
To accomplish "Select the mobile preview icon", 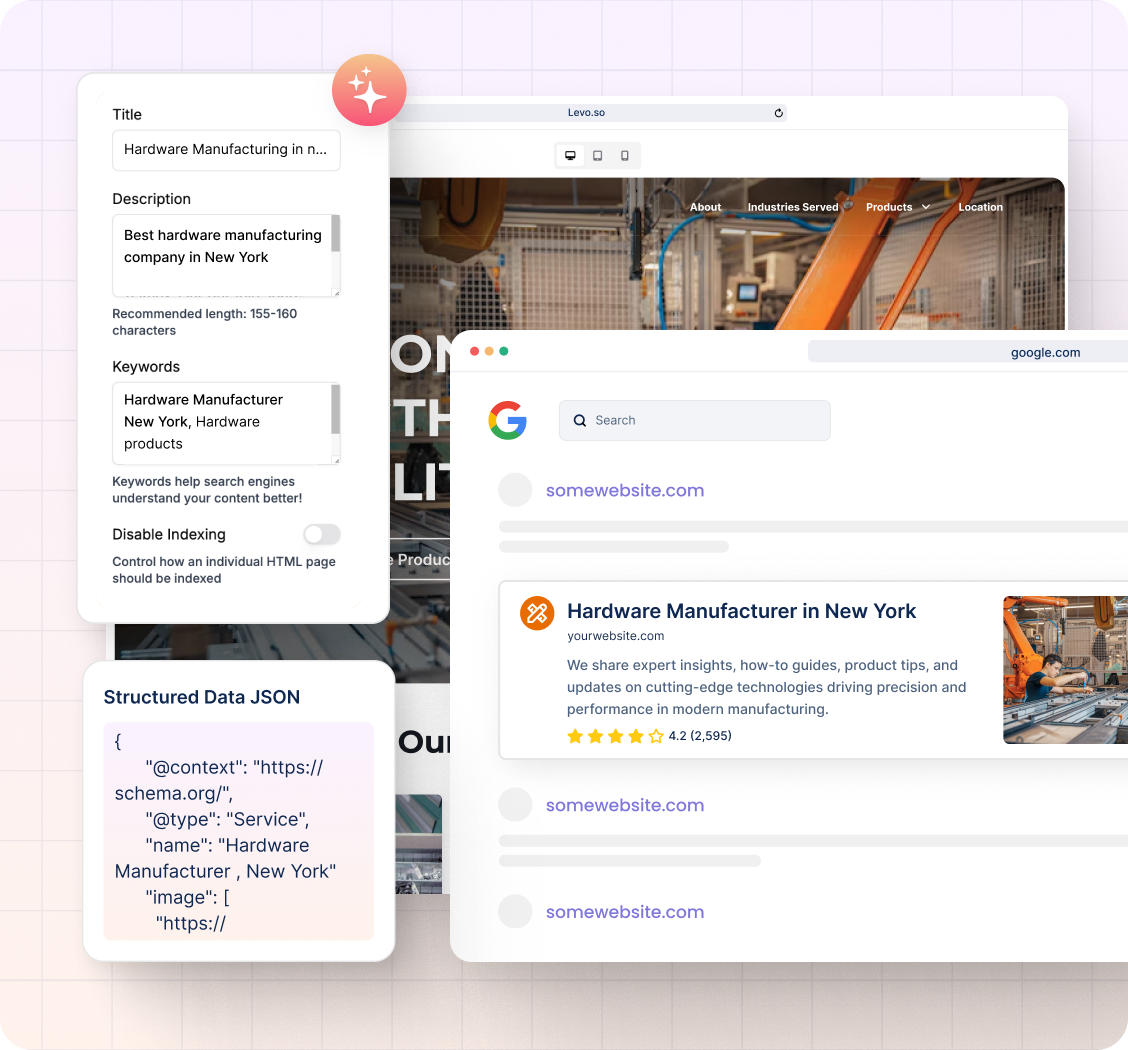I will pos(625,155).
